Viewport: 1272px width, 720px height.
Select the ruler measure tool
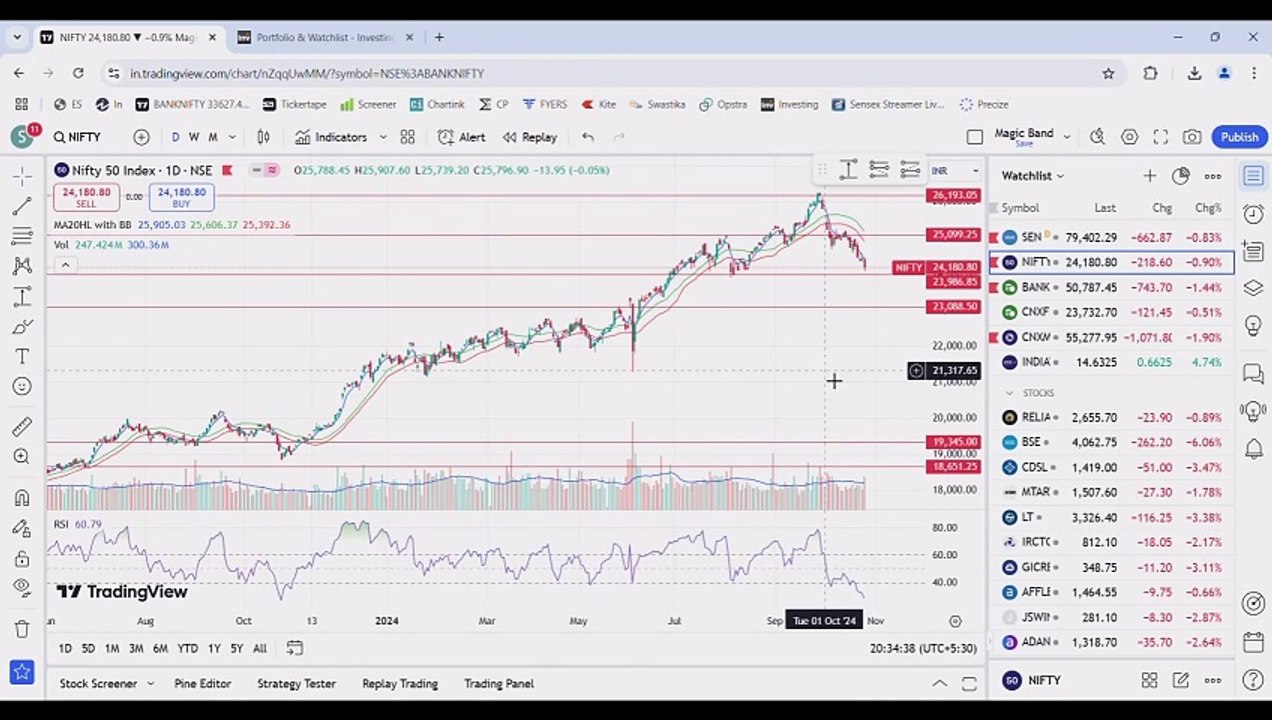(x=21, y=427)
